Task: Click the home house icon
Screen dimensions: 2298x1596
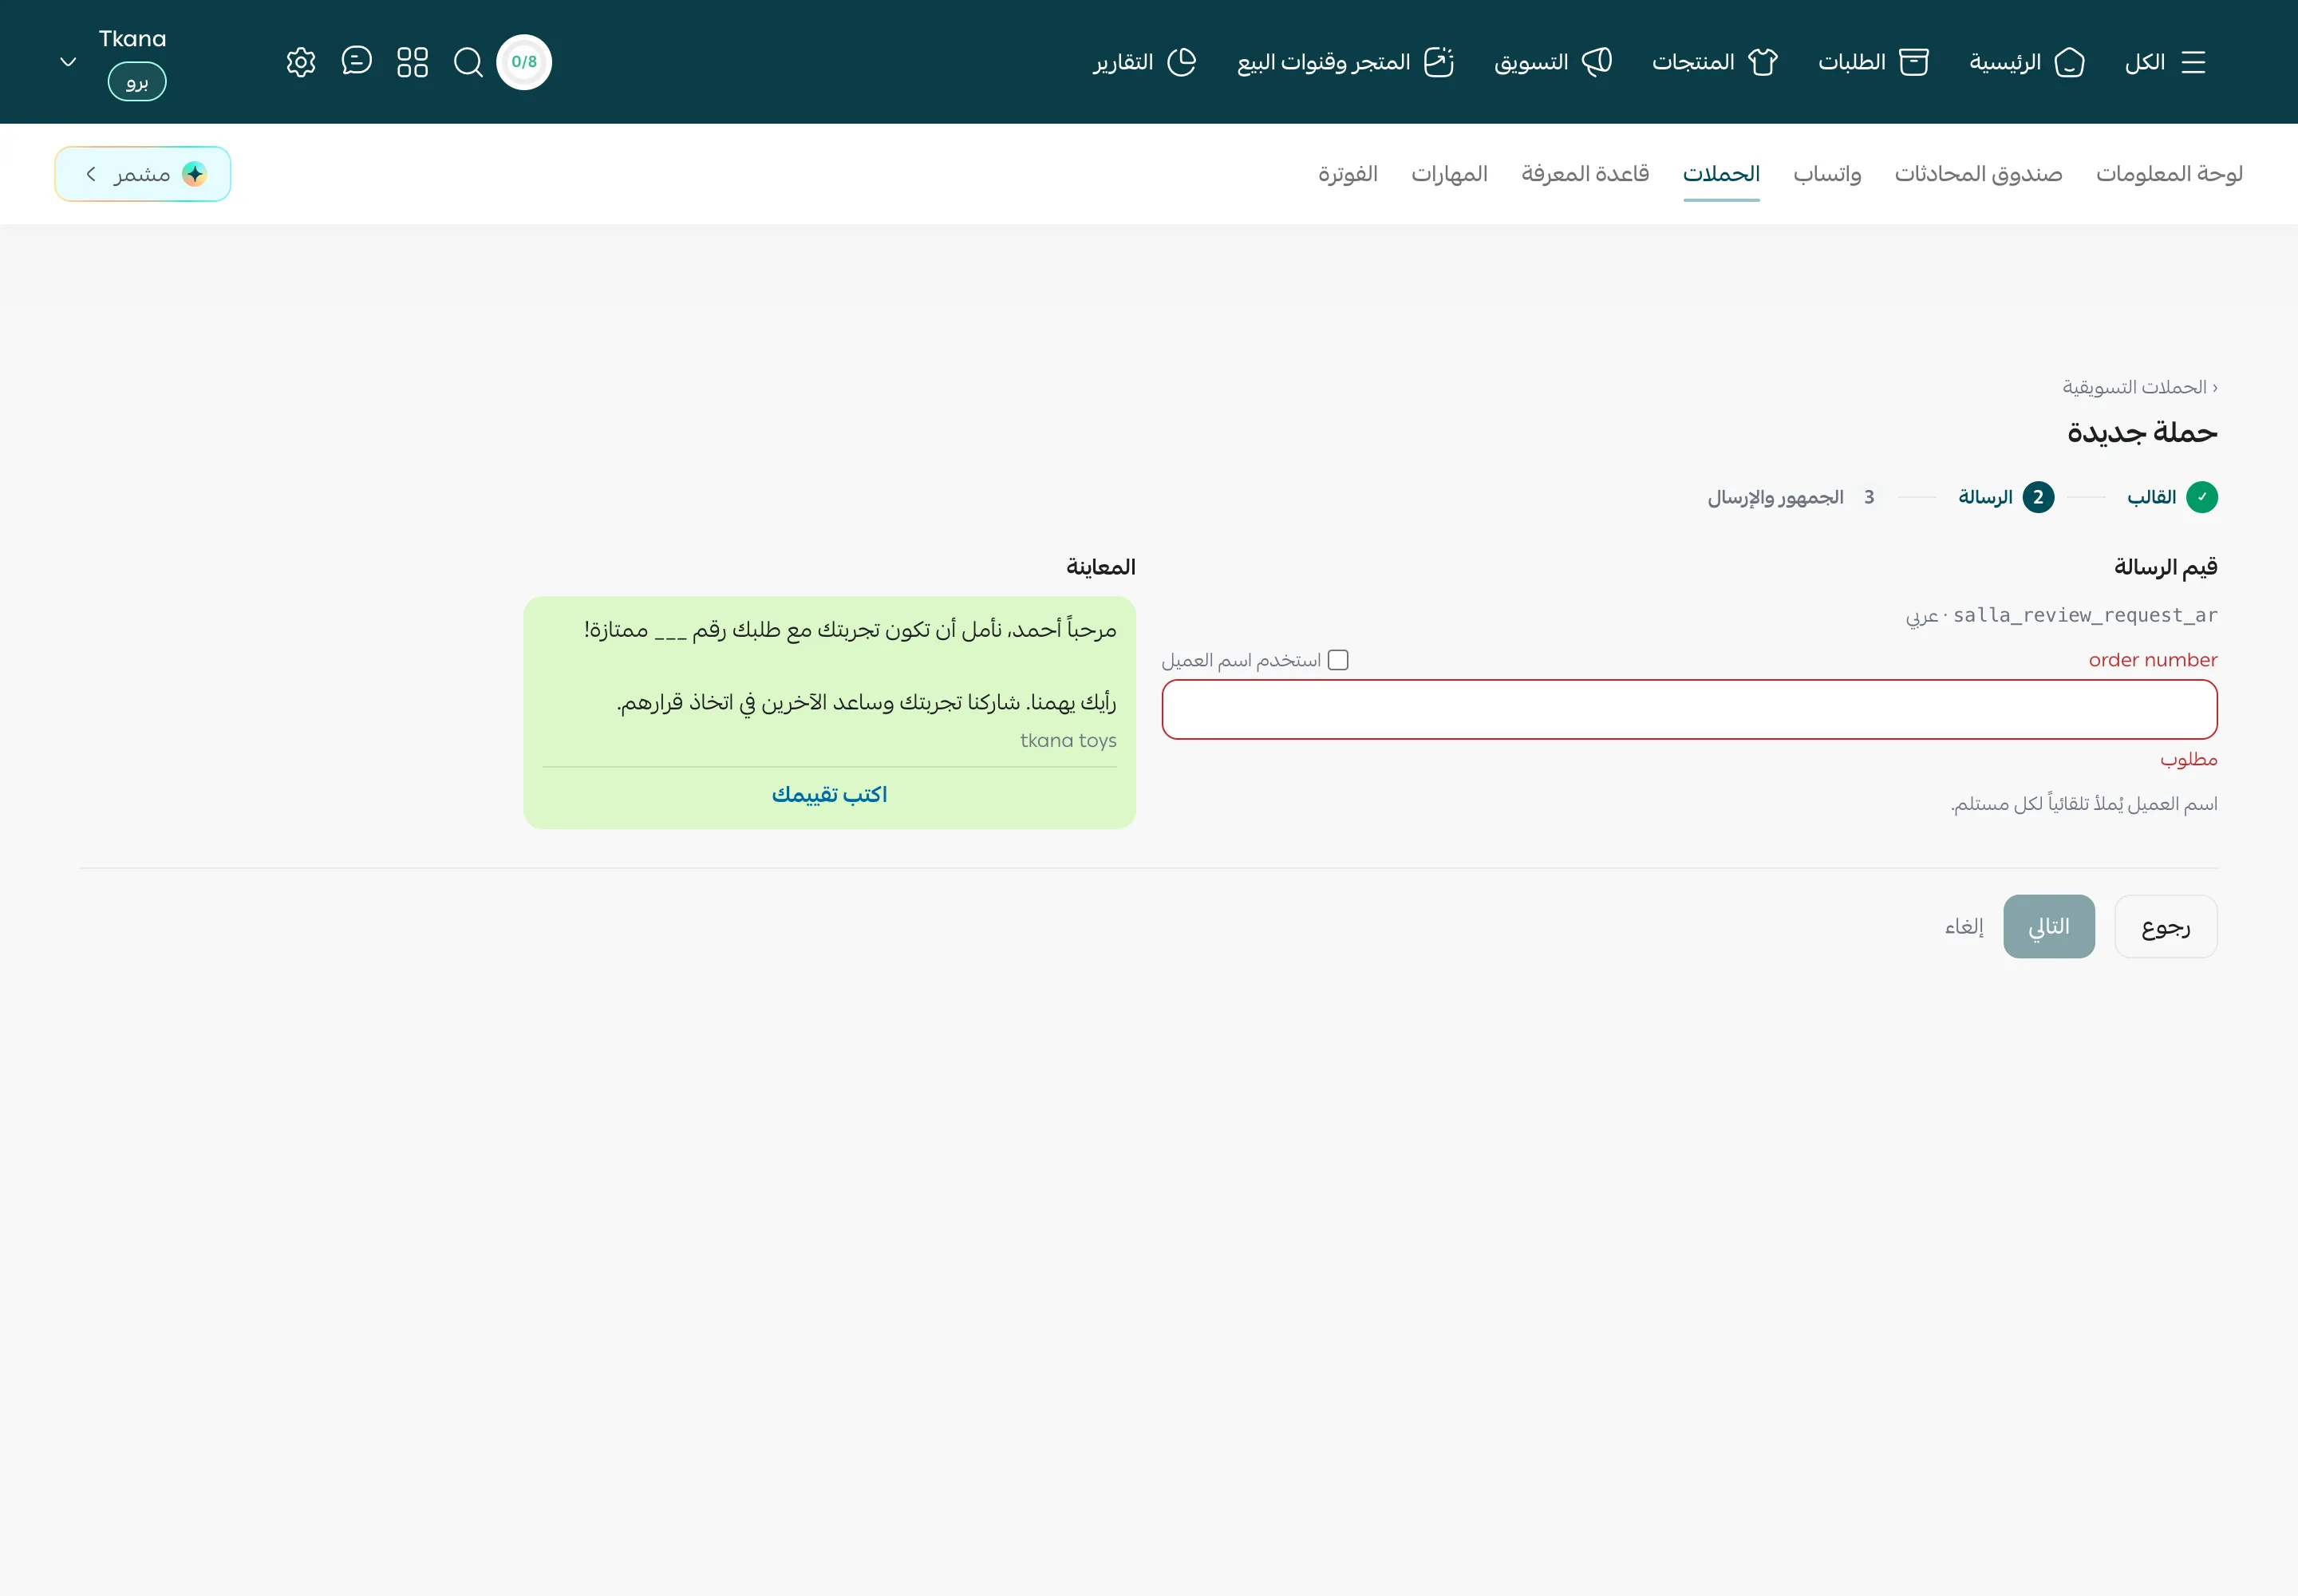Action: [x=2069, y=62]
